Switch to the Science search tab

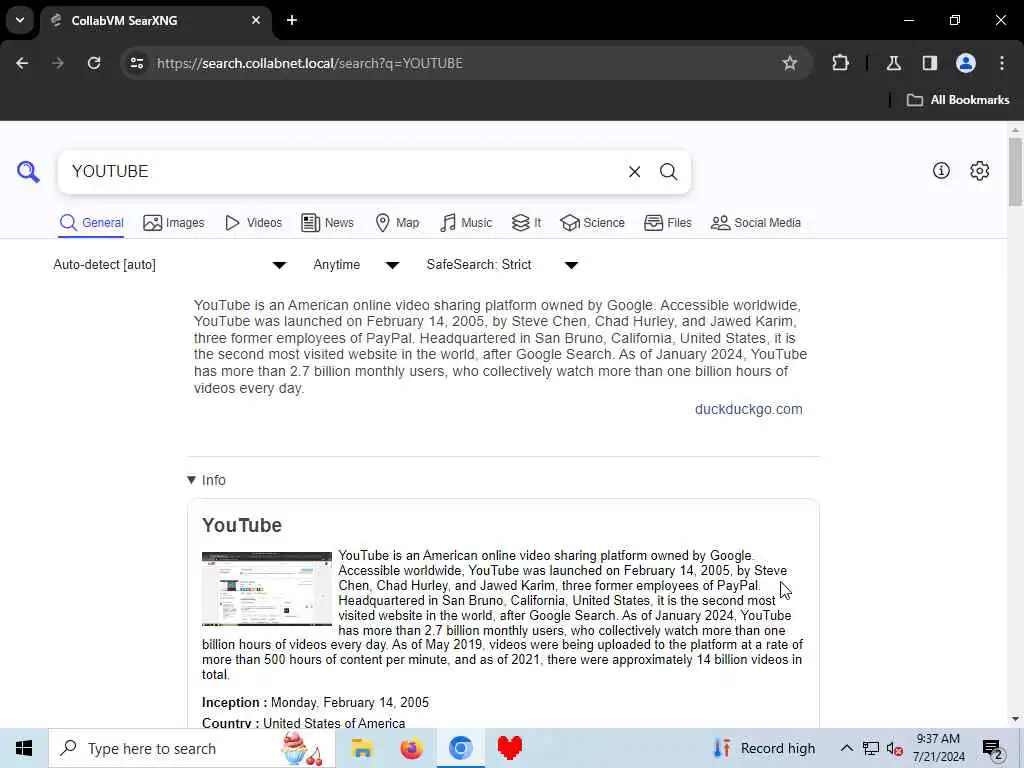(x=592, y=223)
